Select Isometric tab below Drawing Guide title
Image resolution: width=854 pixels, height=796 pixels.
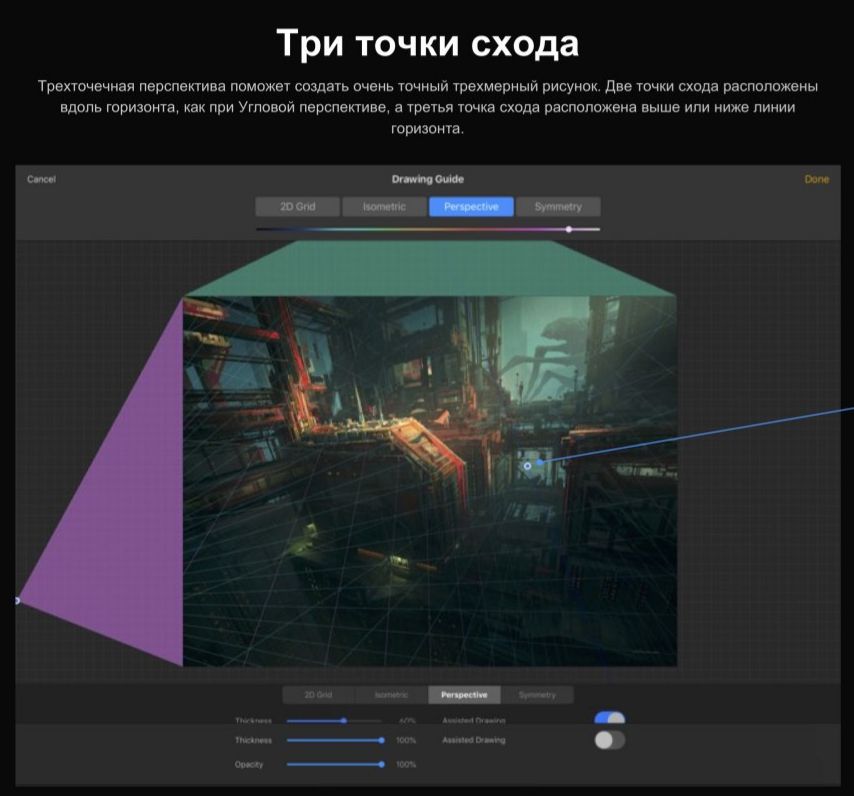click(x=384, y=207)
